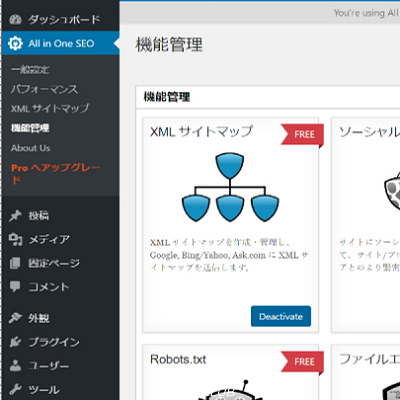The width and height of the screenshot is (400, 400).
Task: Click Pro へアップグレード link
Action: point(56,174)
